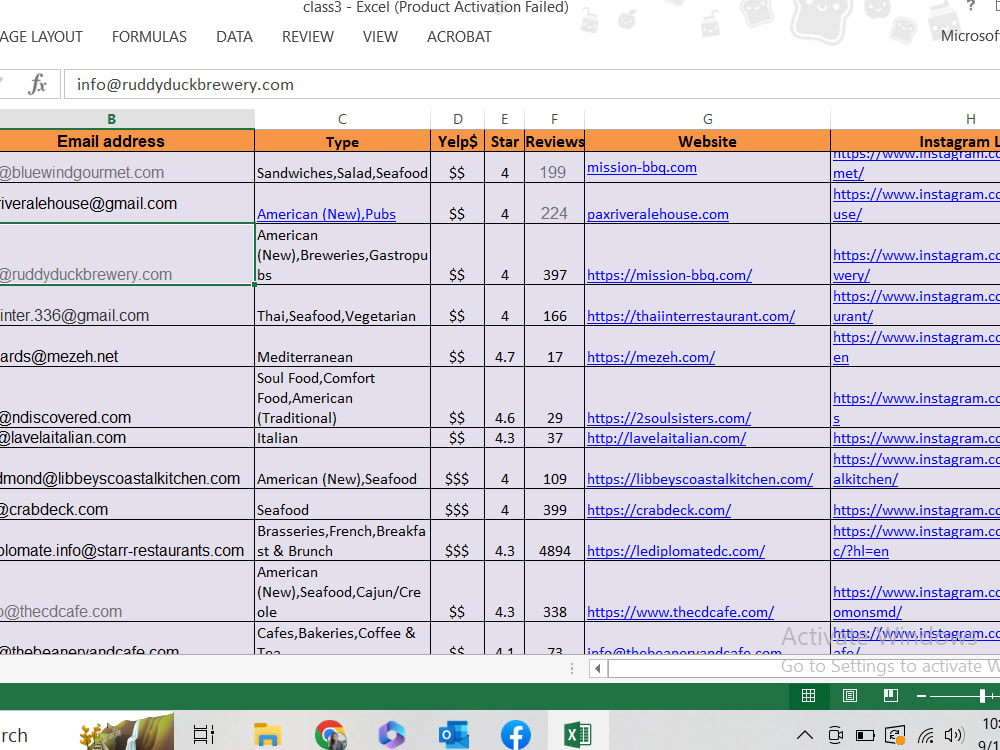Image resolution: width=1000 pixels, height=750 pixels.
Task: Launch Google Chrome from taskbar
Action: (x=330, y=735)
